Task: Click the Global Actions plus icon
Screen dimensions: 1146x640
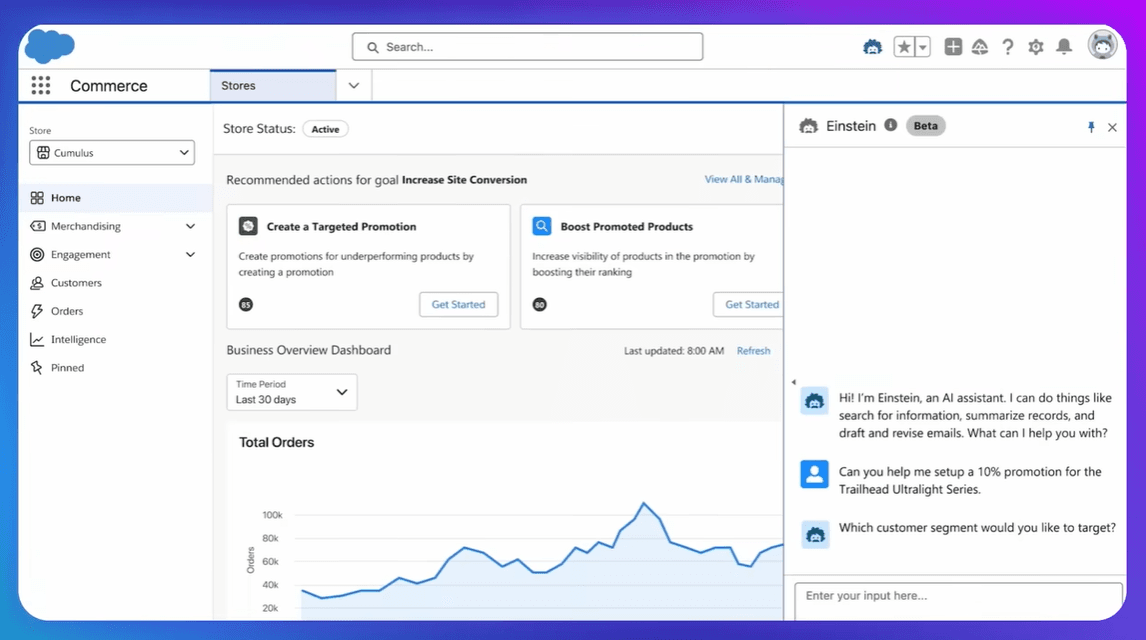Action: tap(953, 47)
